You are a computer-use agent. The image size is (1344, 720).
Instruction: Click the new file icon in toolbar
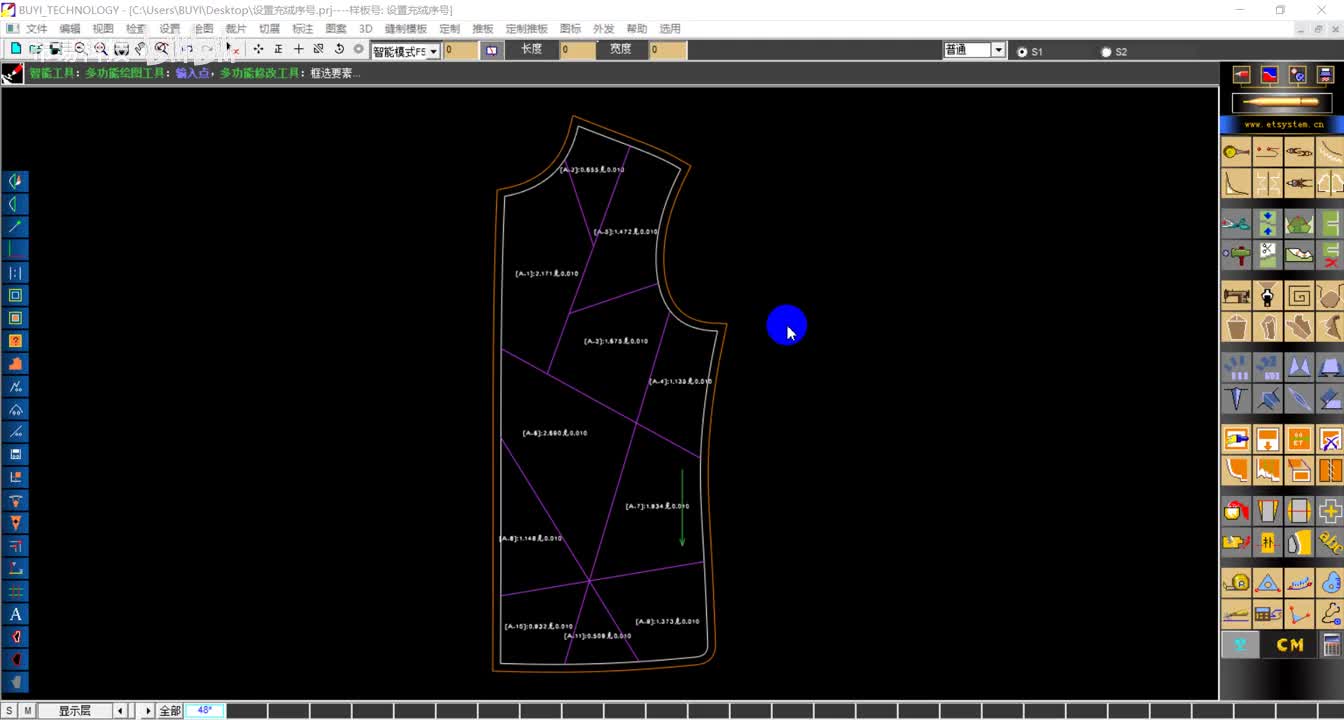click(15, 49)
